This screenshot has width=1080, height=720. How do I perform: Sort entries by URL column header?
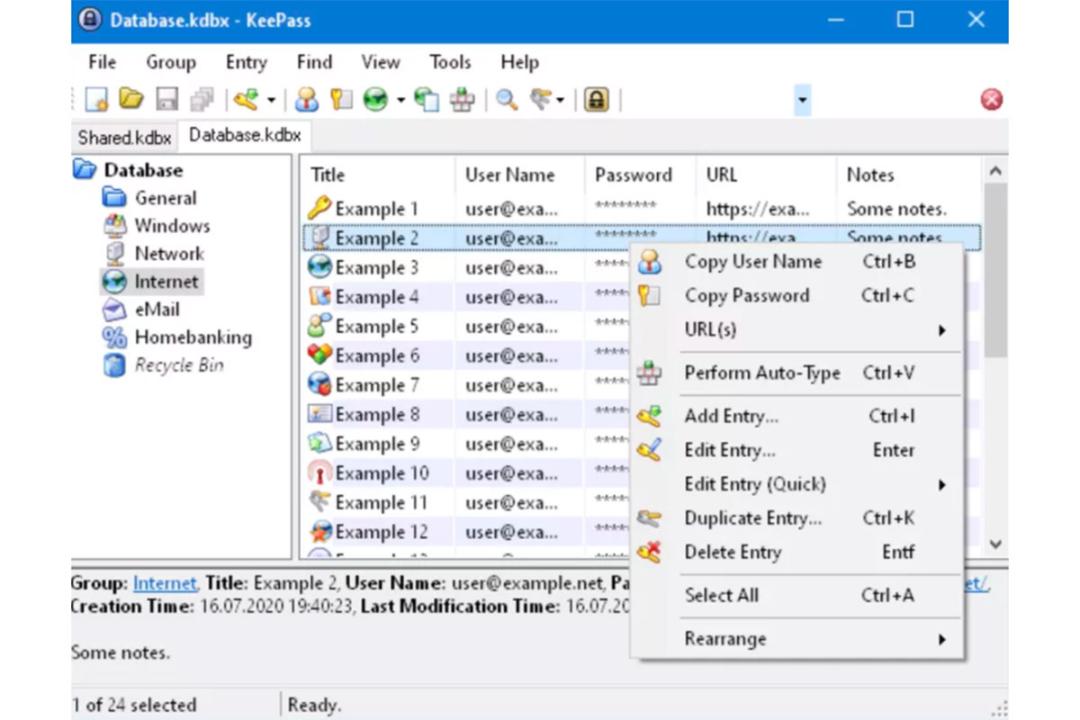[767, 175]
